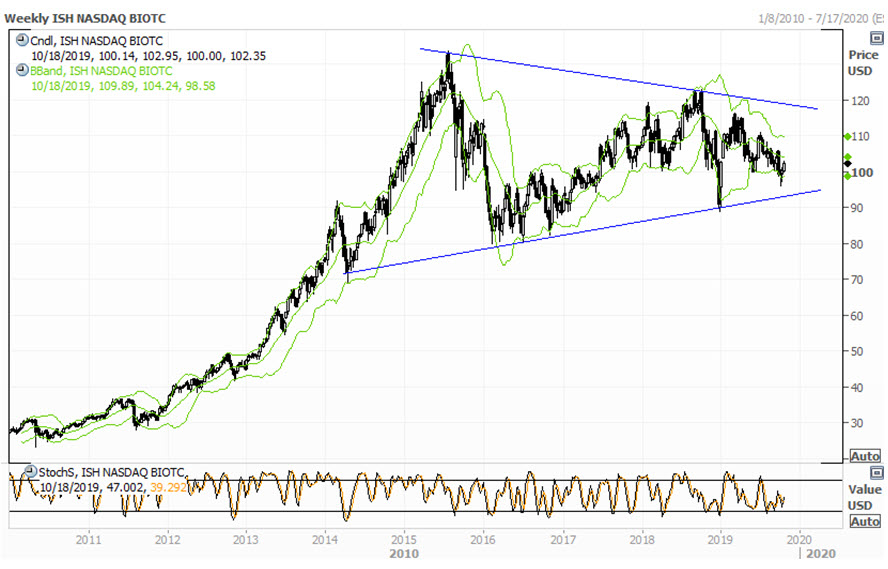The width and height of the screenshot is (888, 569).
Task: Click the 2014 year label on time axis
Action: coord(325,540)
